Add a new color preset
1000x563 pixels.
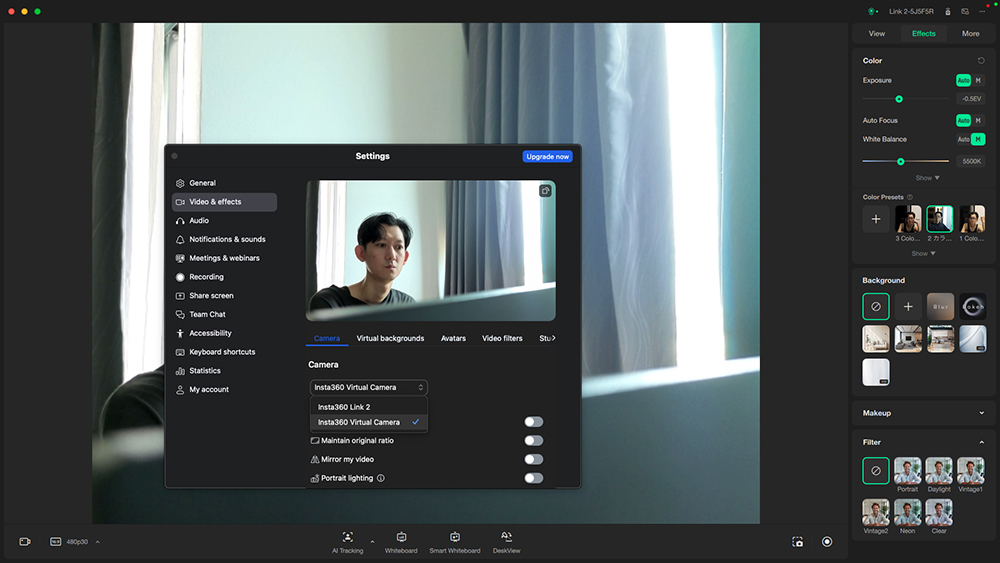point(876,219)
